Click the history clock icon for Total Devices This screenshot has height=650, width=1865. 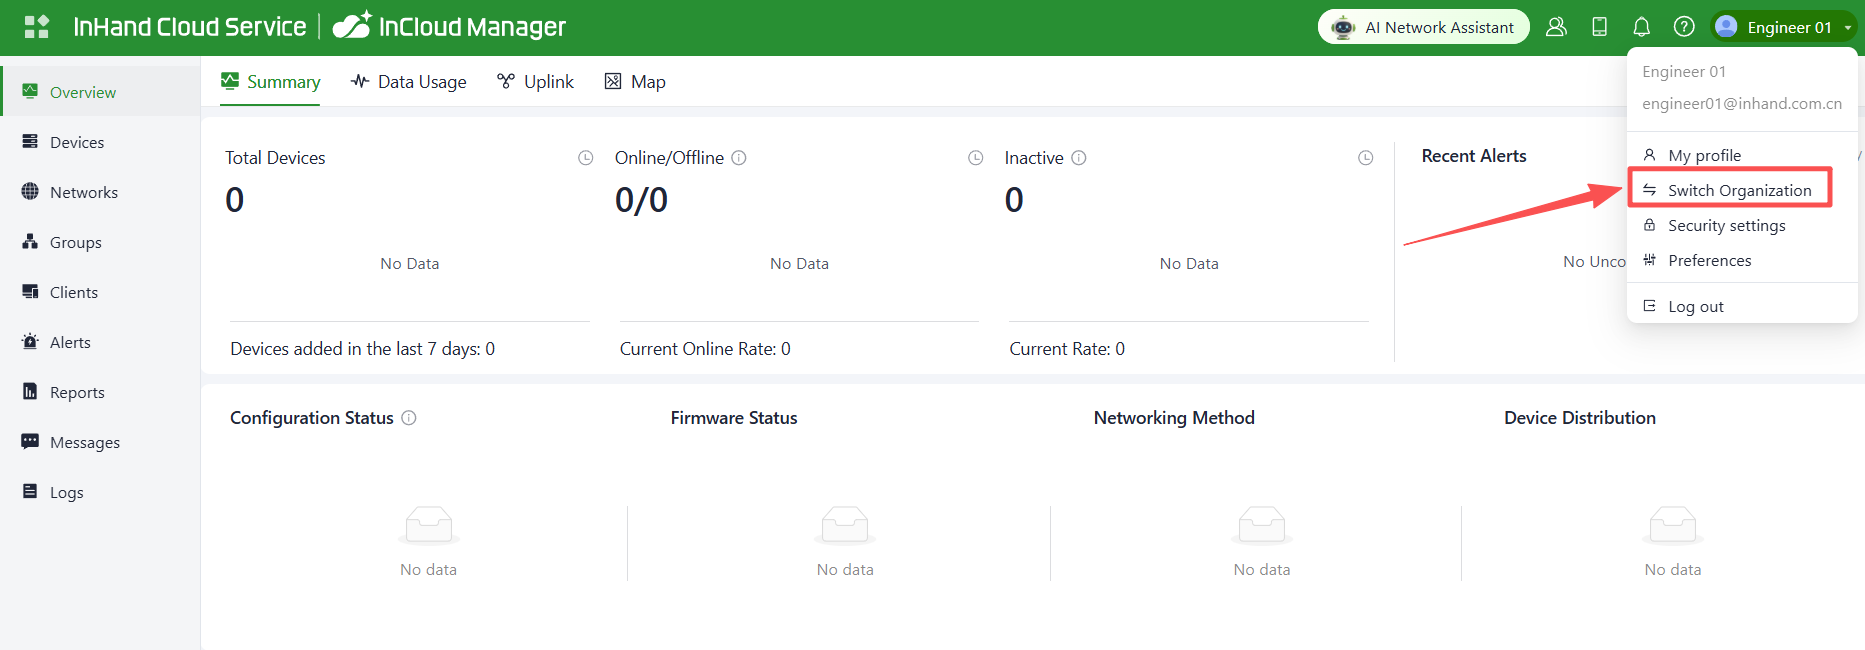coord(586,158)
